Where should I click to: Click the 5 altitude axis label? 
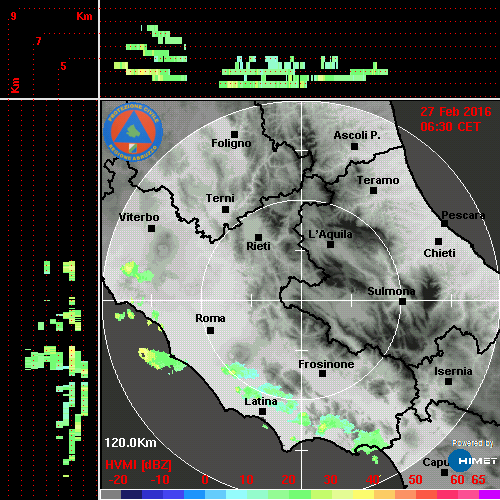[x=63, y=66]
